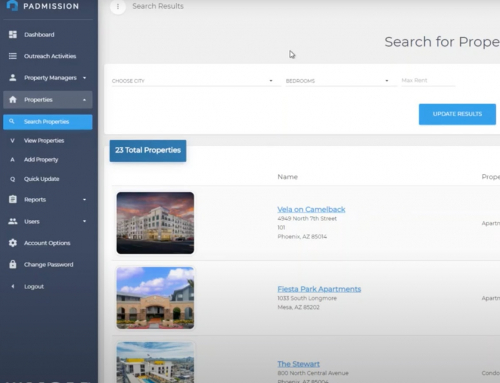Click the A icon beside Add Property
This screenshot has width=500, height=383.
tap(12, 160)
